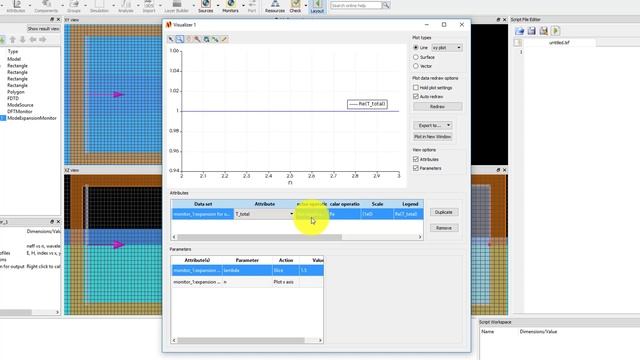The image size is (640, 360).
Task: Click Save As icon in Script File Editor
Action: [543, 31]
